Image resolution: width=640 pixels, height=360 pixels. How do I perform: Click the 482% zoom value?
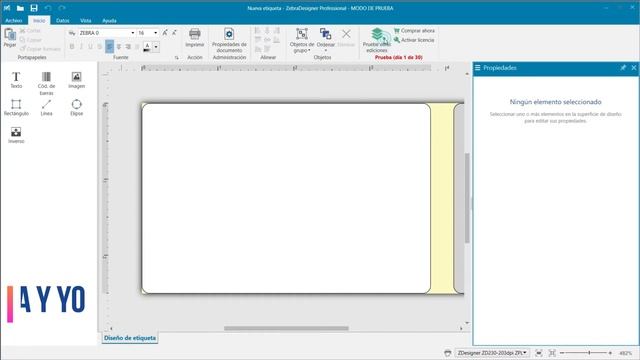point(625,353)
